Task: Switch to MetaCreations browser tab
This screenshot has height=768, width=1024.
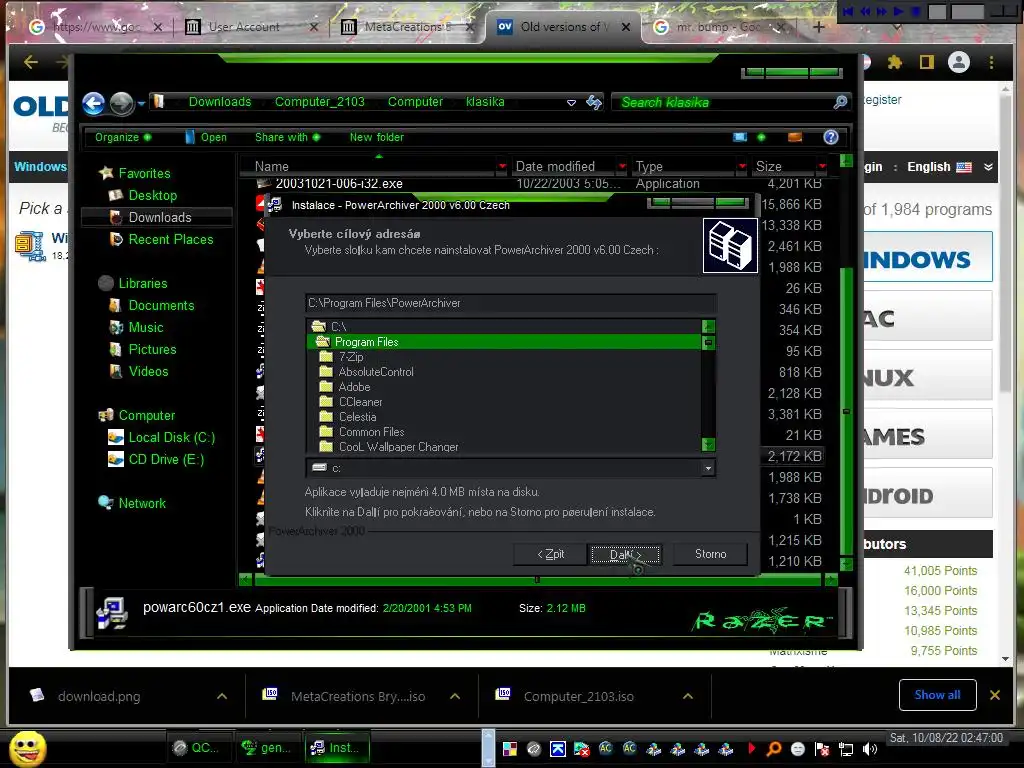Action: tap(407, 27)
